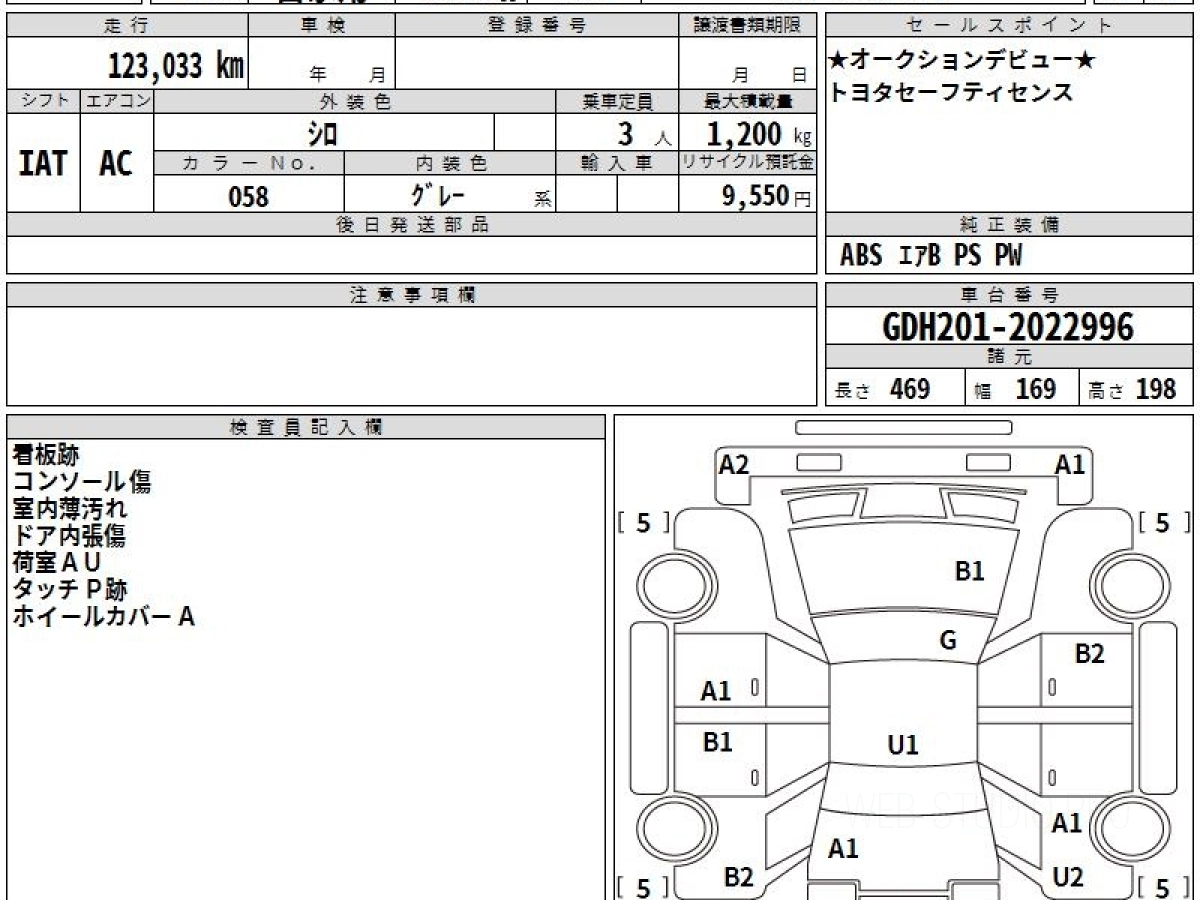This screenshot has width=1200, height=900.
Task: Select chassis number GDH201-2022996
Action: pos(1008,327)
